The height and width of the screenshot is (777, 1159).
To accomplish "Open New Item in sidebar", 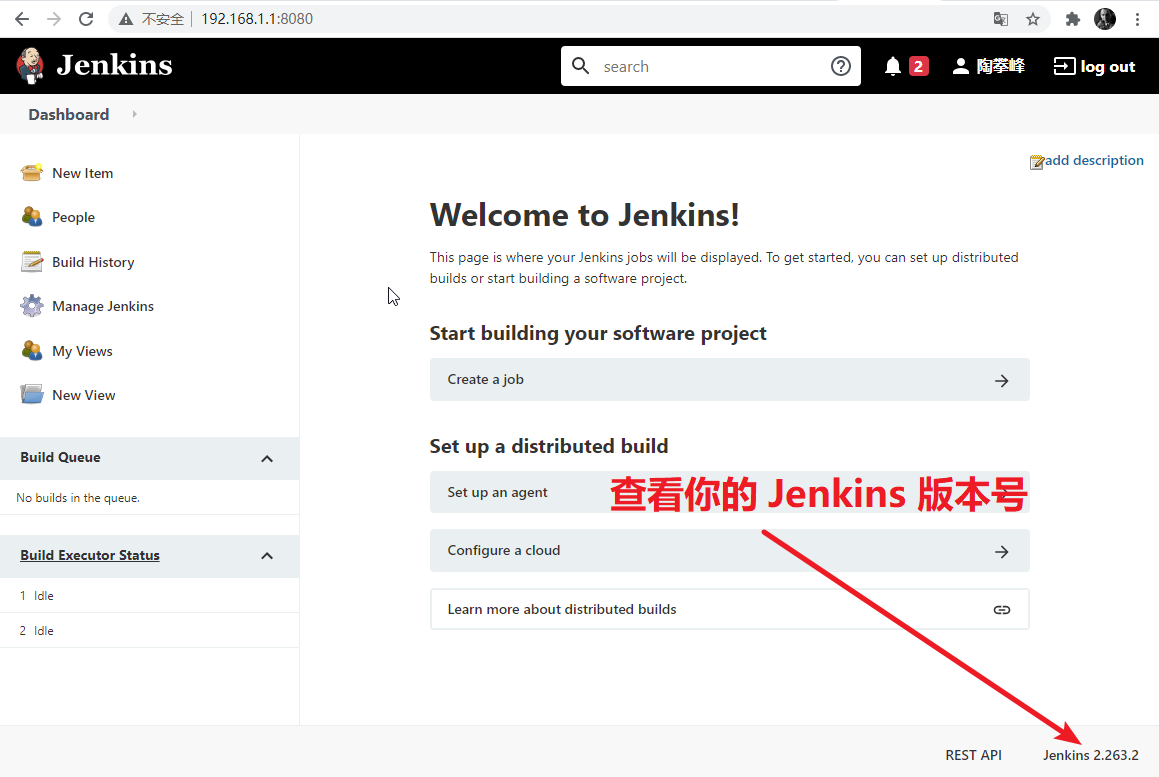I will pyautogui.click(x=83, y=173).
